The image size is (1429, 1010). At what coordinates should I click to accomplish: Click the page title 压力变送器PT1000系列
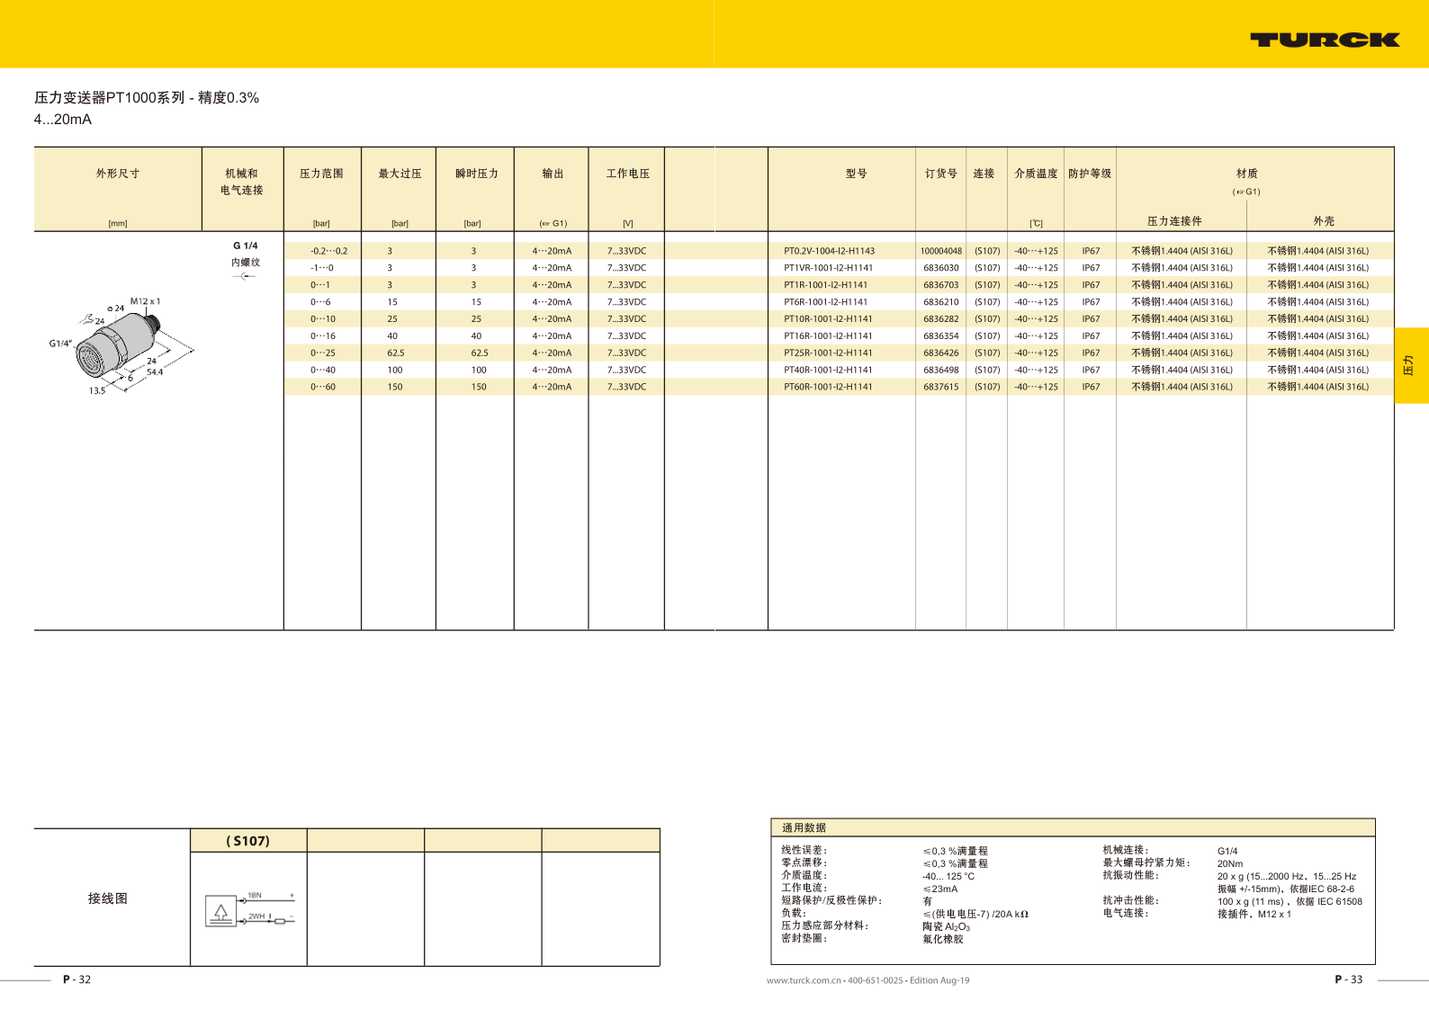point(110,97)
